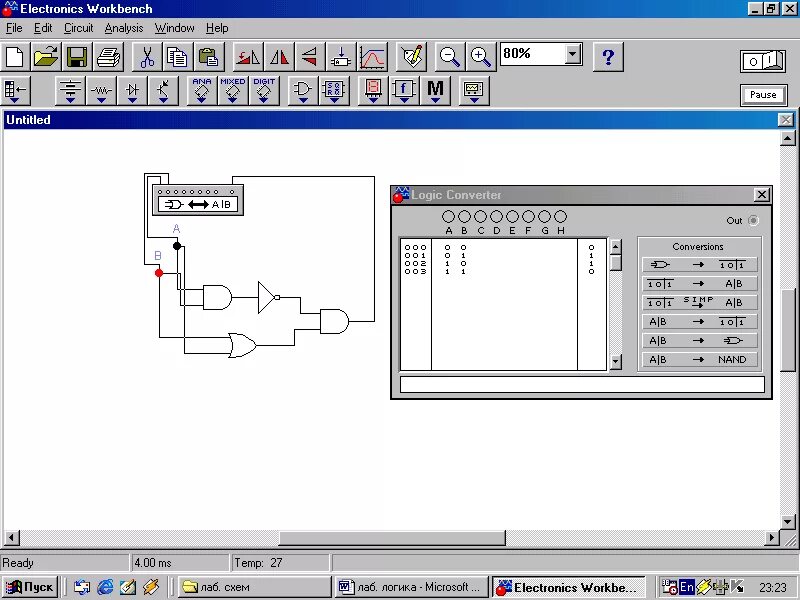This screenshot has height=600, width=800.
Task: Click the Boolean expression input field
Action: (x=582, y=384)
